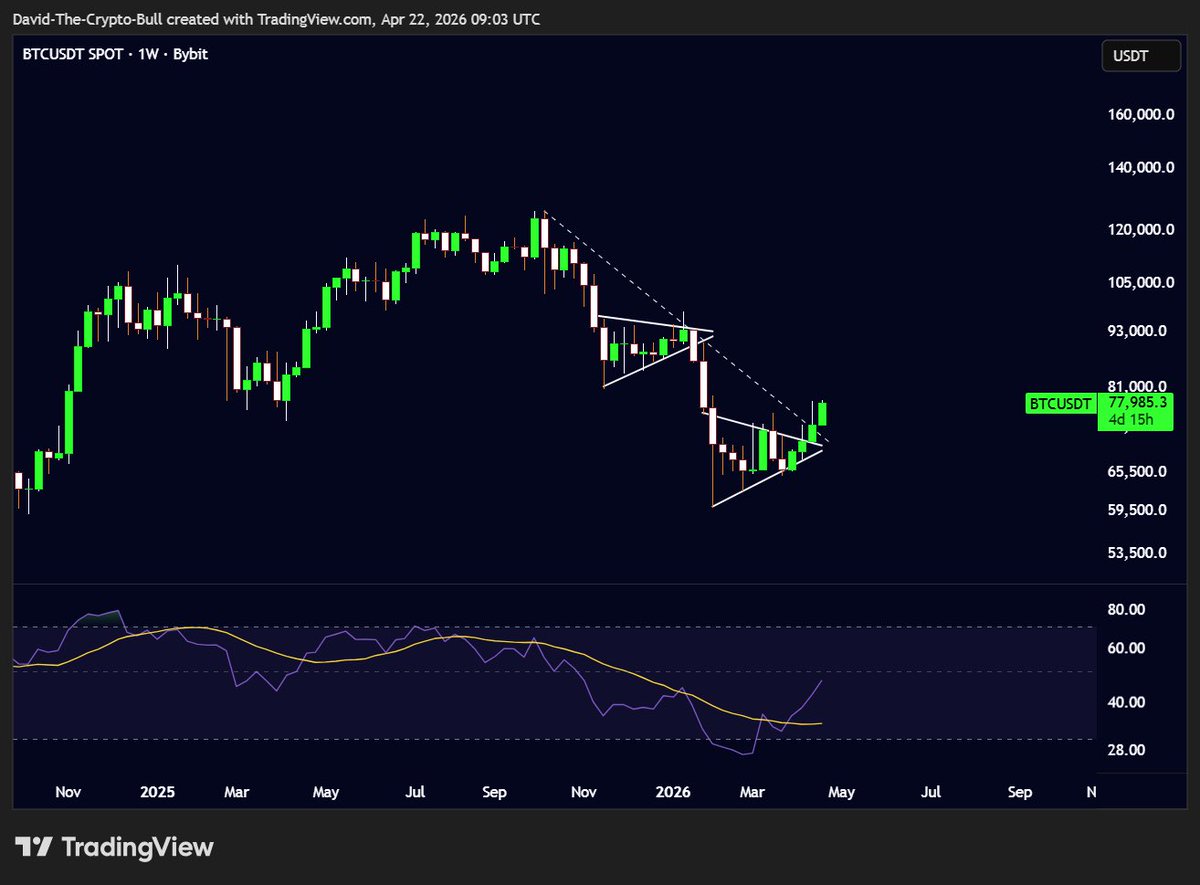Click the 53,500.0 price axis label
The image size is (1200, 885).
pyautogui.click(x=1135, y=552)
